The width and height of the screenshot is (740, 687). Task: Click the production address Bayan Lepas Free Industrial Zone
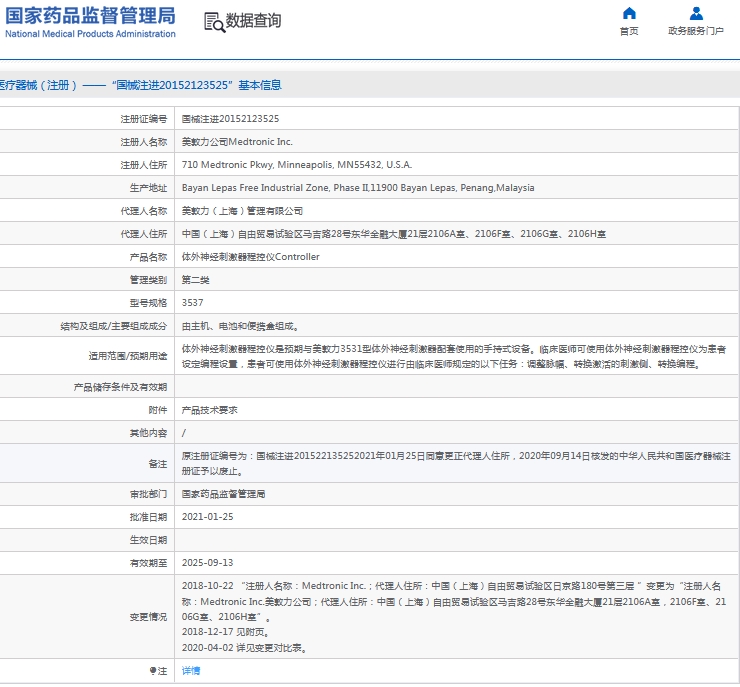(x=358, y=188)
